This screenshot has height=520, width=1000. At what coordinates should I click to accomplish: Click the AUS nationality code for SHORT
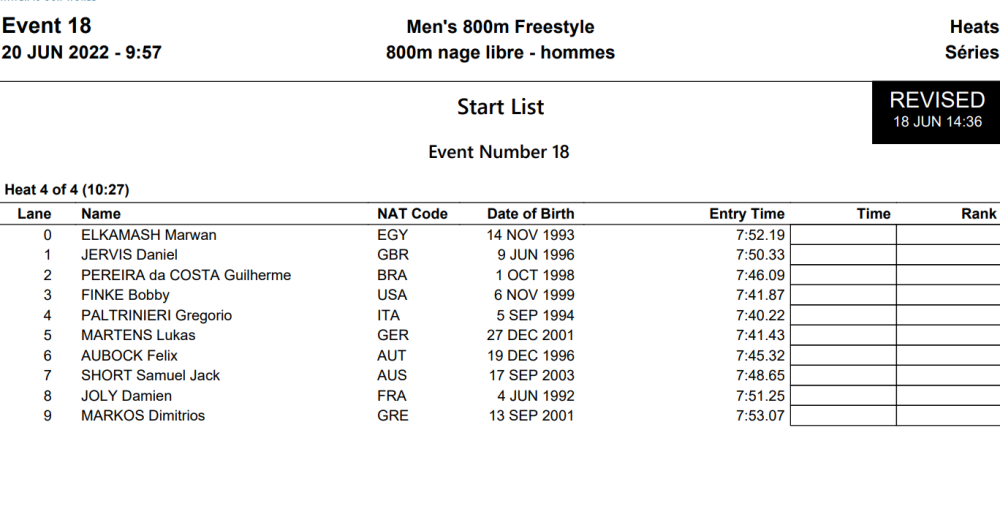(x=392, y=375)
